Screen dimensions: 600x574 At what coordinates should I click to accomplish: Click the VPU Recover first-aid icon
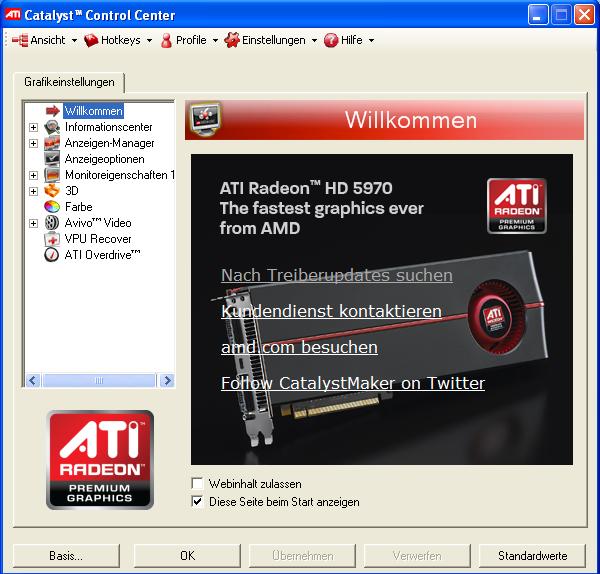click(52, 239)
